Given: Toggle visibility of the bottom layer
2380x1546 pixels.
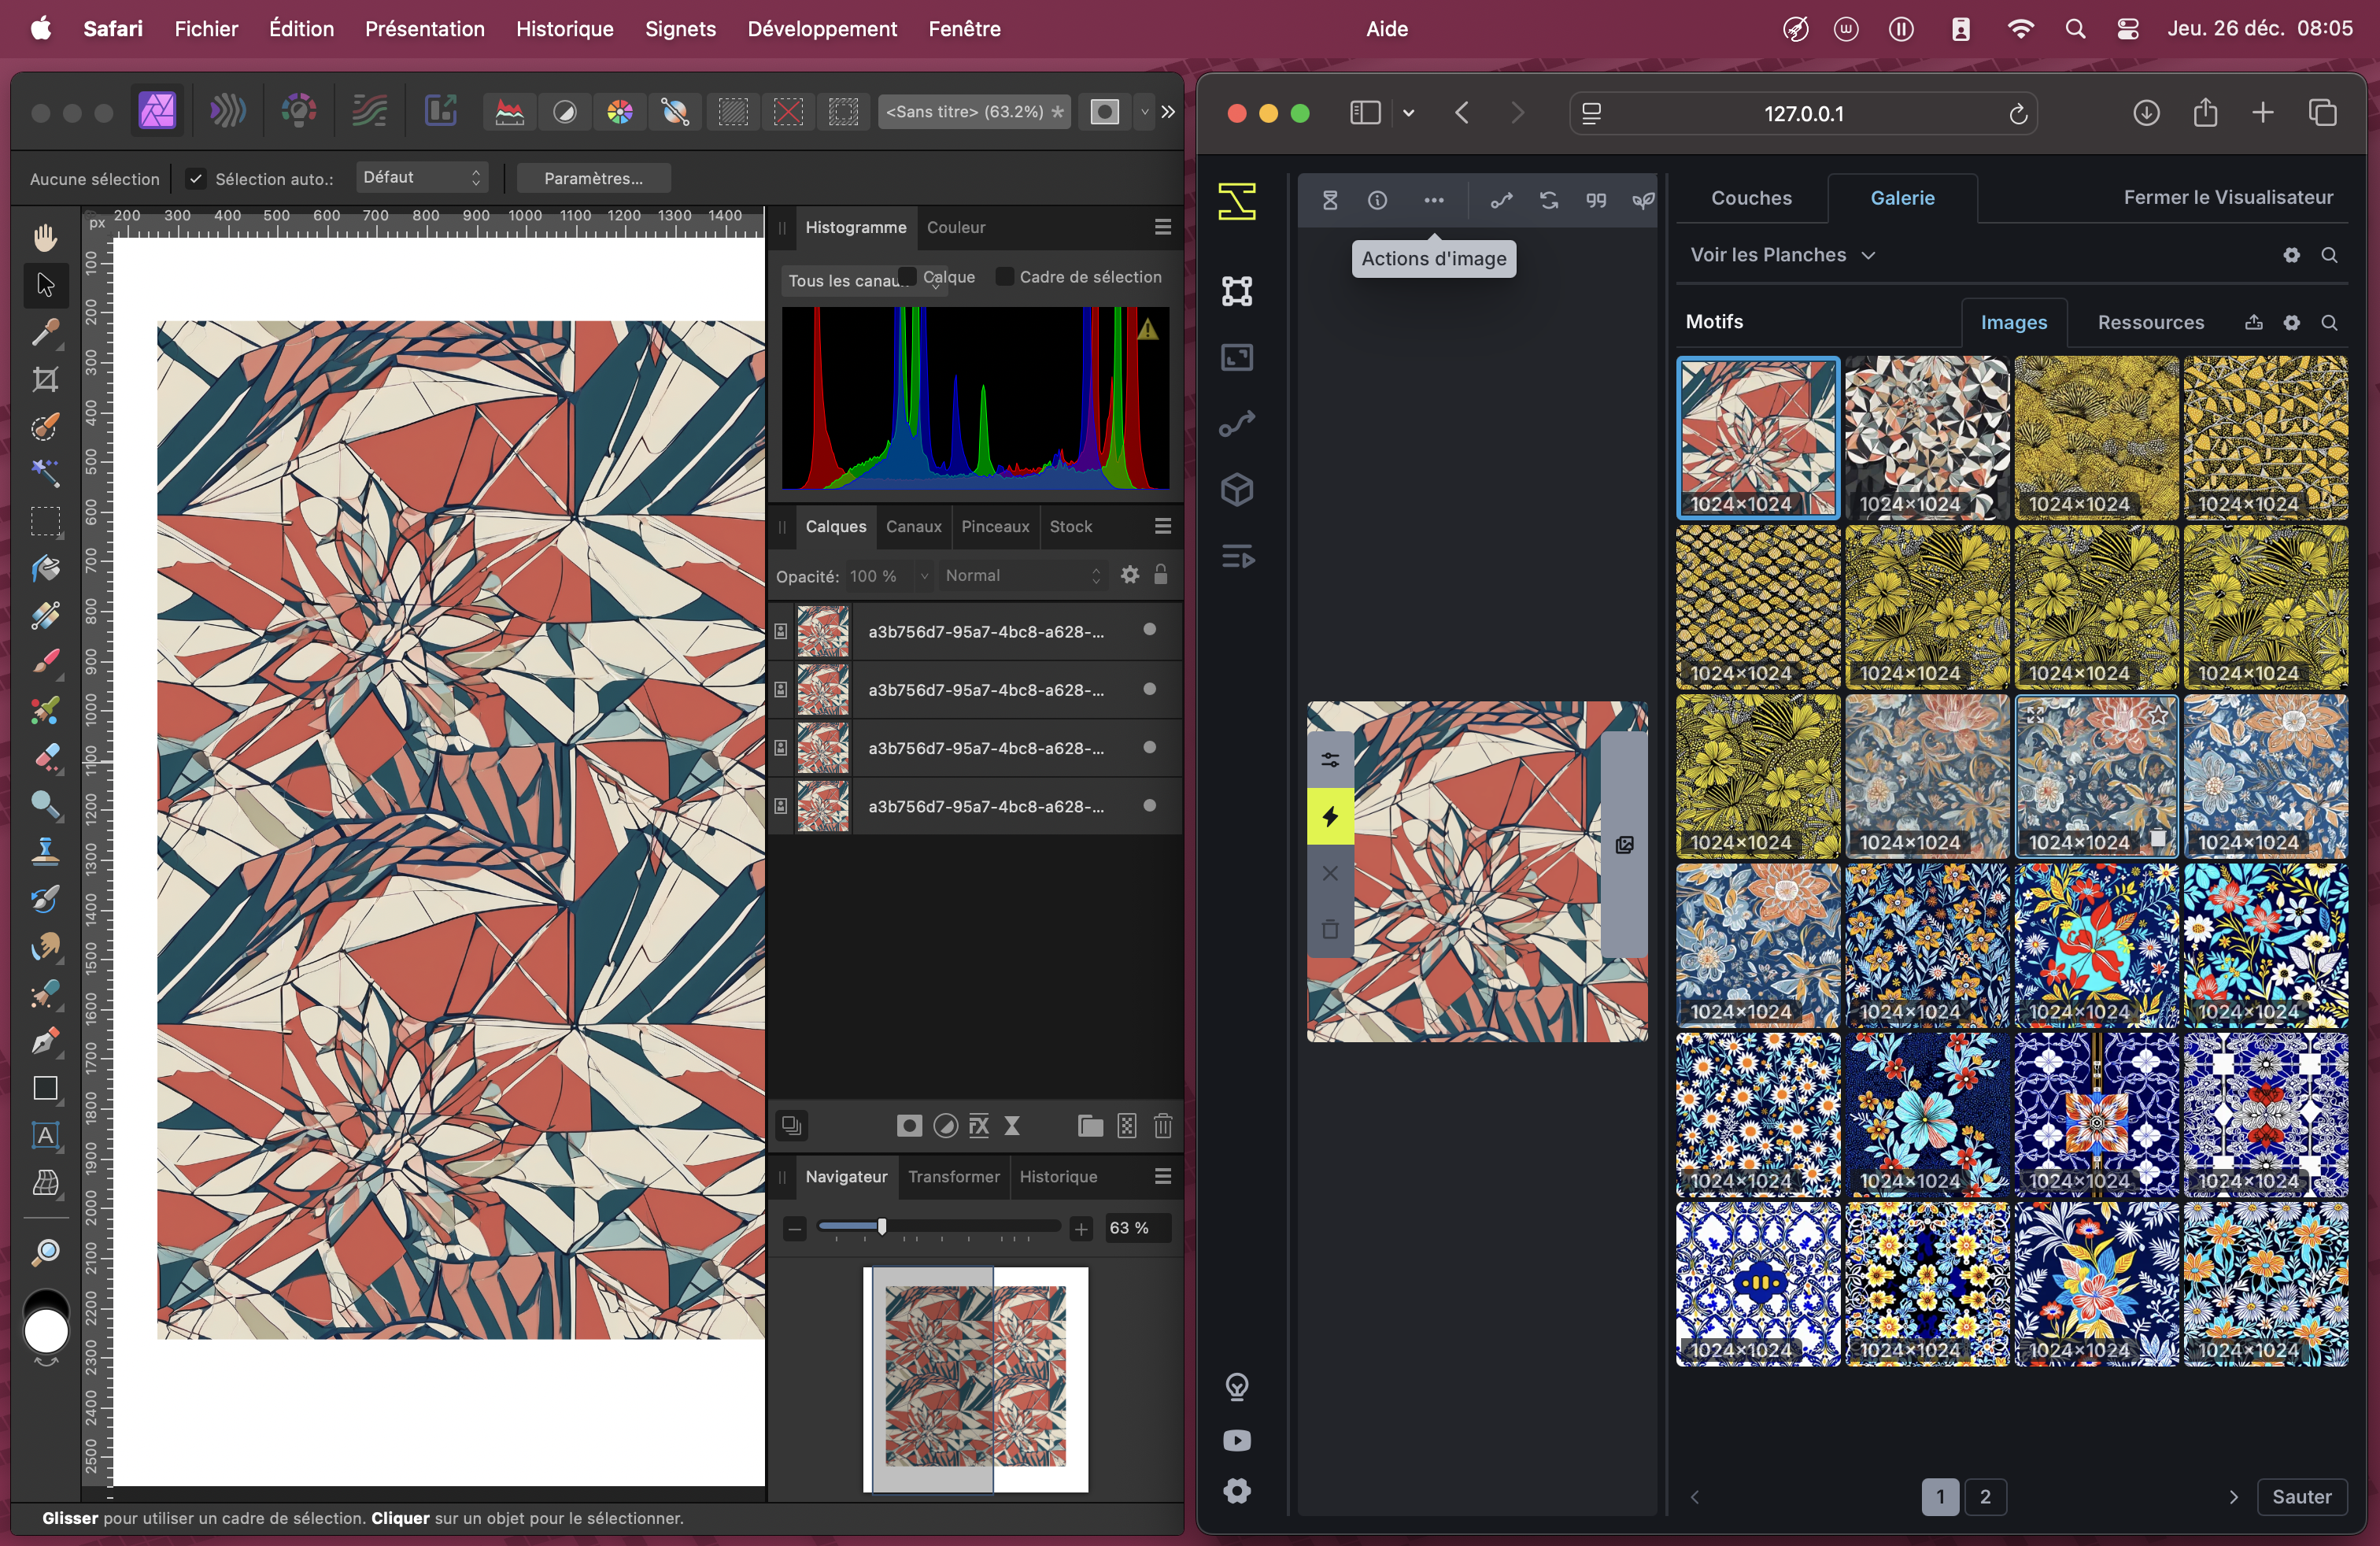Looking at the screenshot, I should point(1150,806).
